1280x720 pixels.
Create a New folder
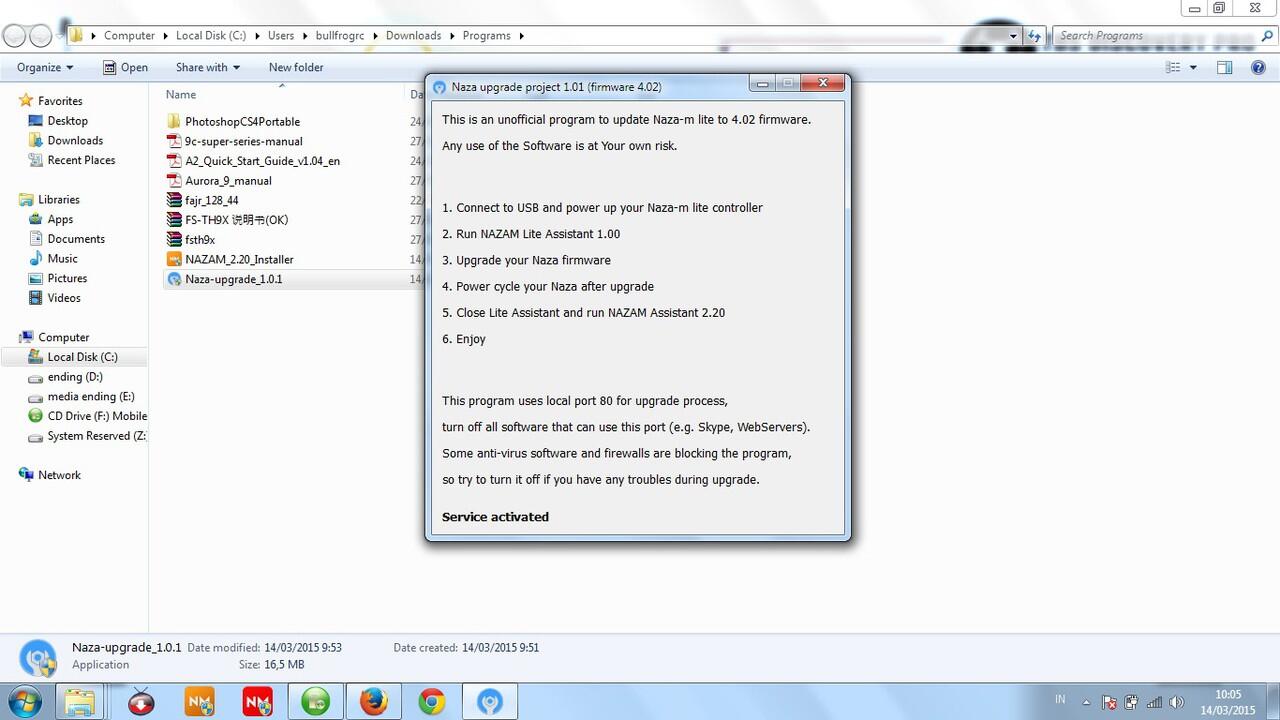click(296, 67)
